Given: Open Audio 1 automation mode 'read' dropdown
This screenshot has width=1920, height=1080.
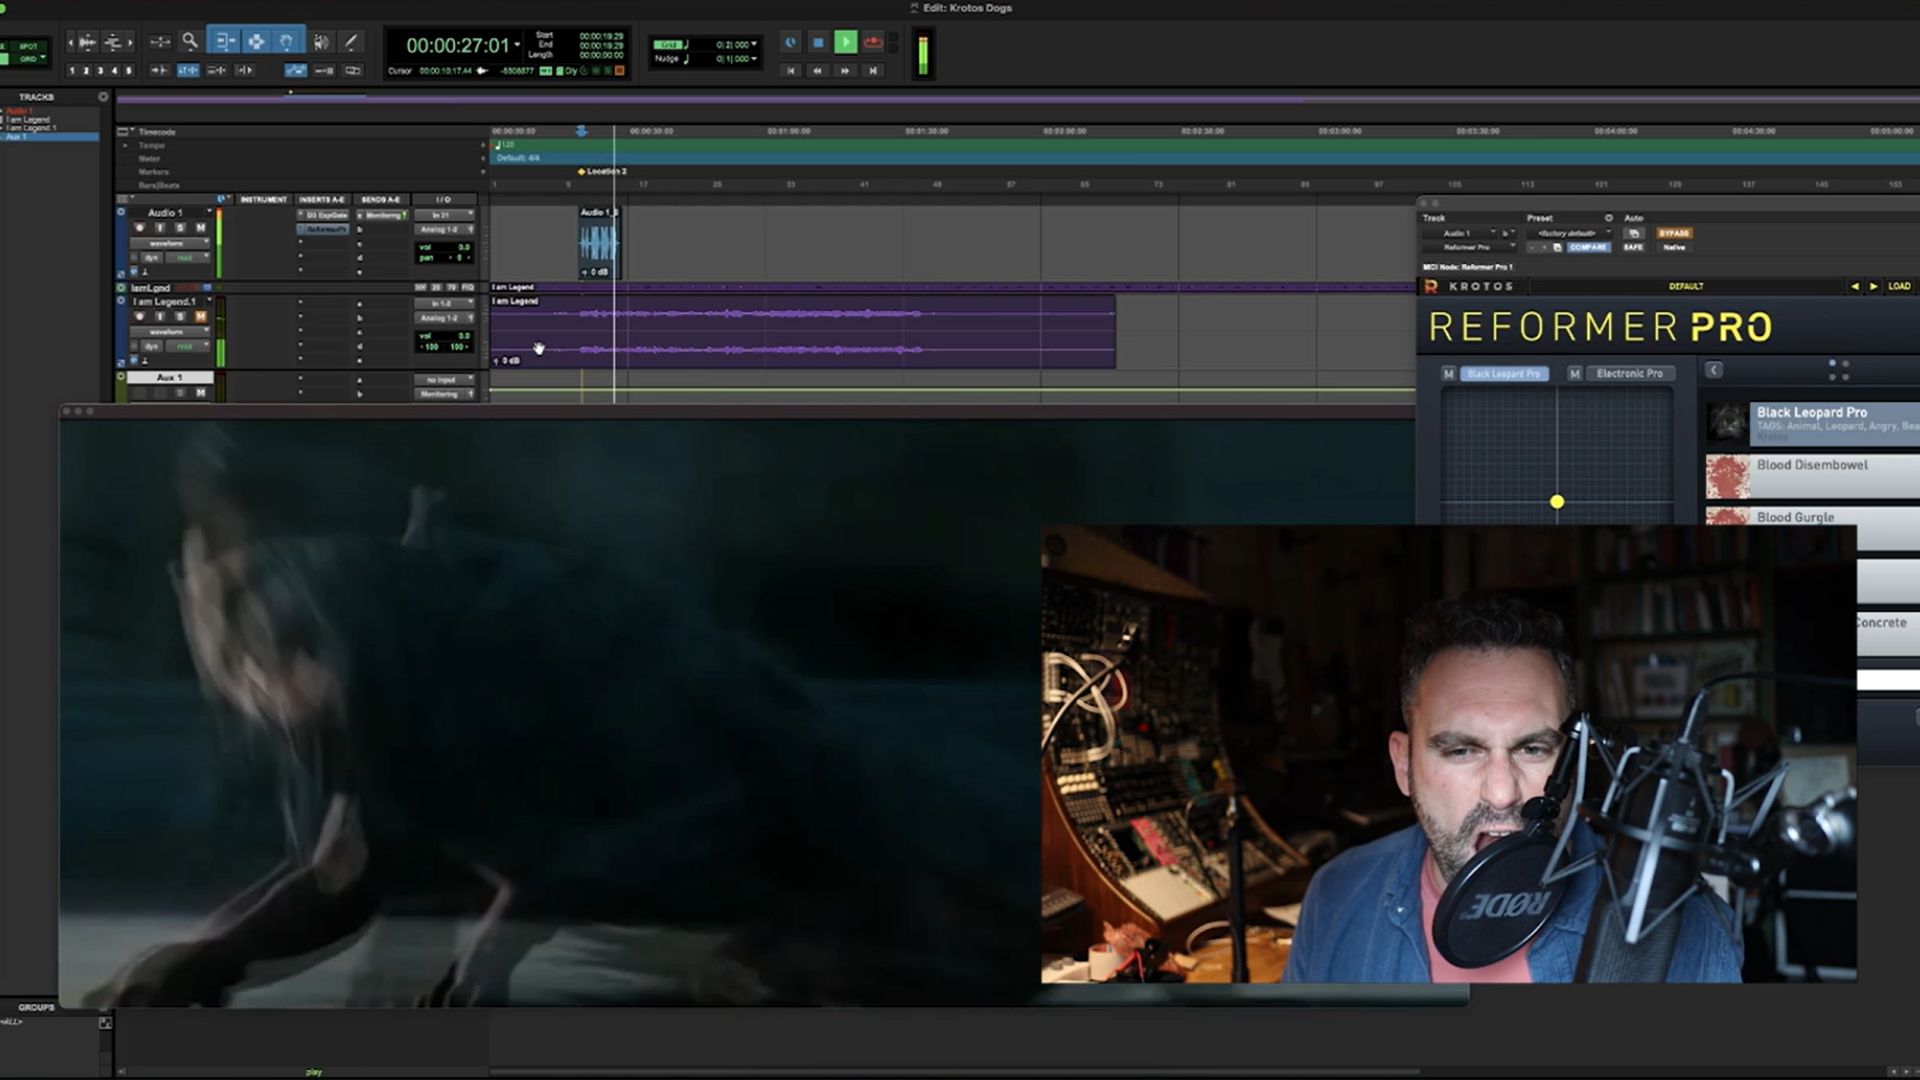Looking at the screenshot, I should click(x=188, y=257).
